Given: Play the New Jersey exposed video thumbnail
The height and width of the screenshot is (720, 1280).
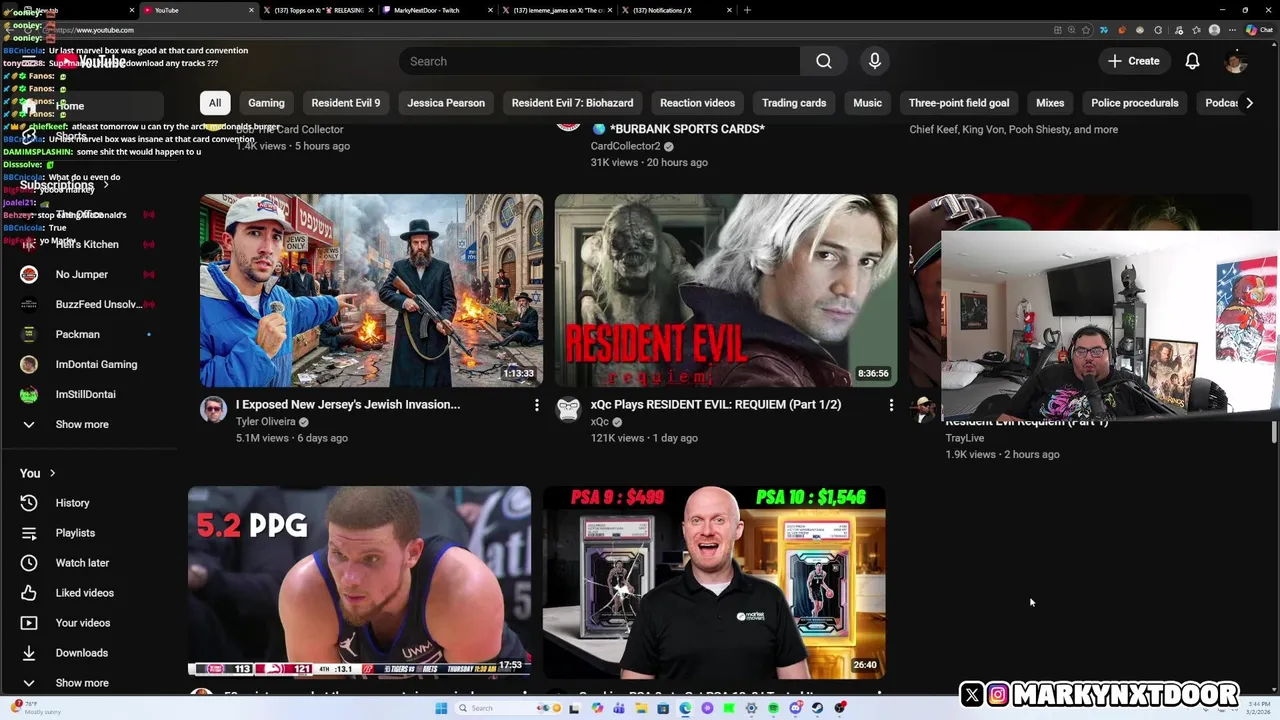Looking at the screenshot, I should (371, 290).
